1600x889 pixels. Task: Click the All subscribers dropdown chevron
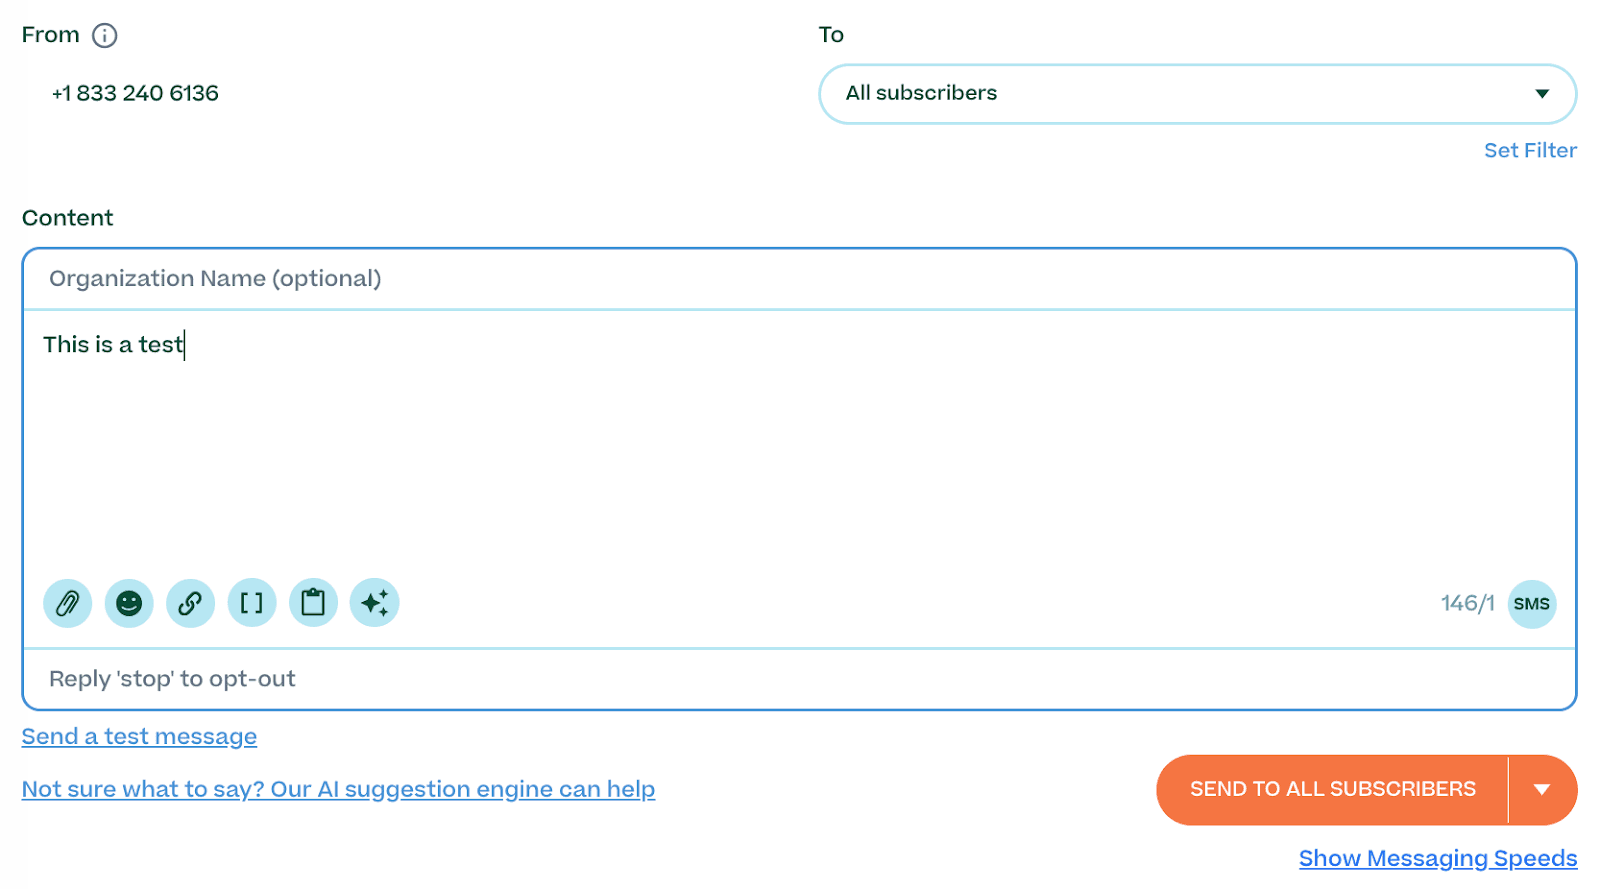[x=1541, y=93]
